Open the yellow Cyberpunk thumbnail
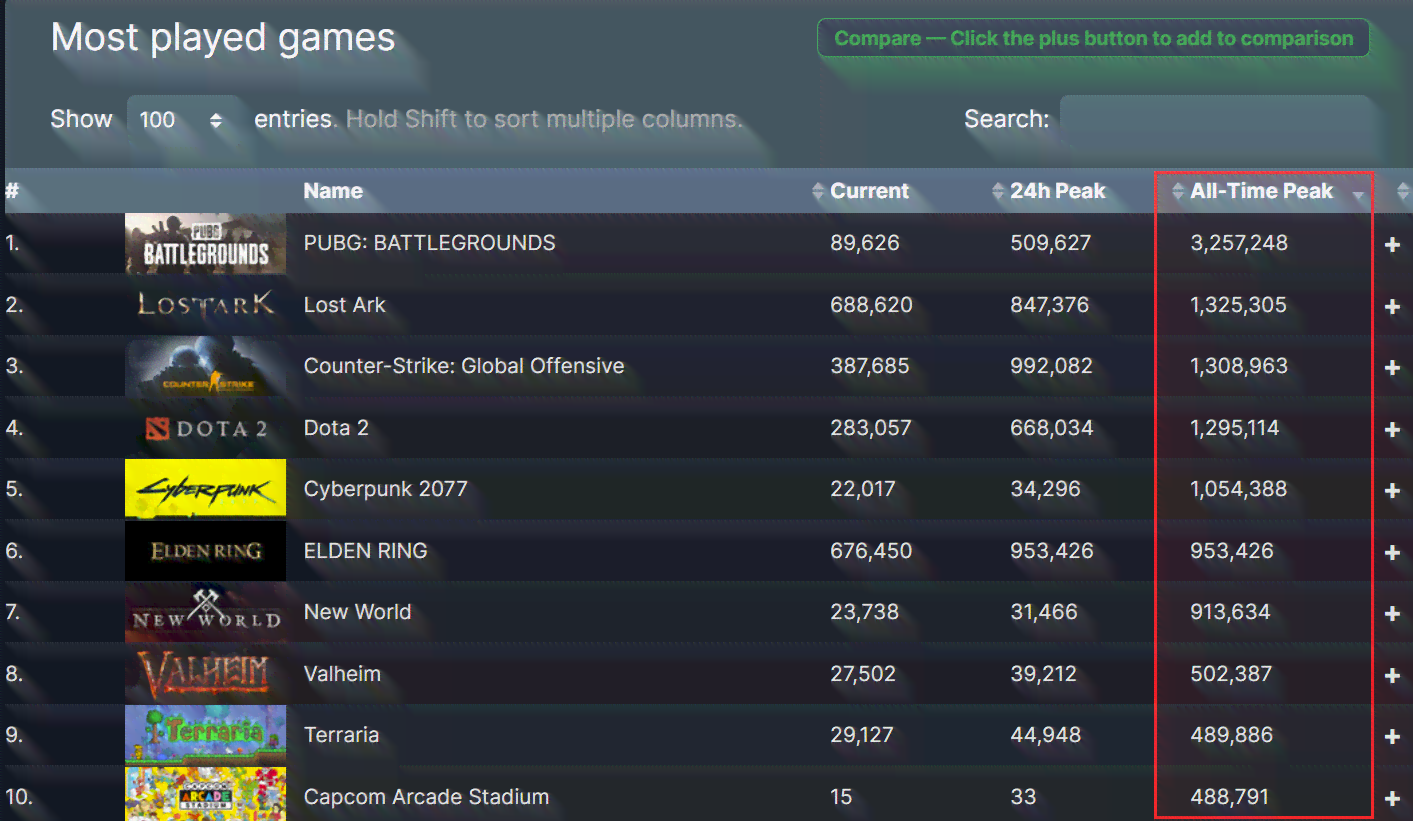 pos(205,489)
